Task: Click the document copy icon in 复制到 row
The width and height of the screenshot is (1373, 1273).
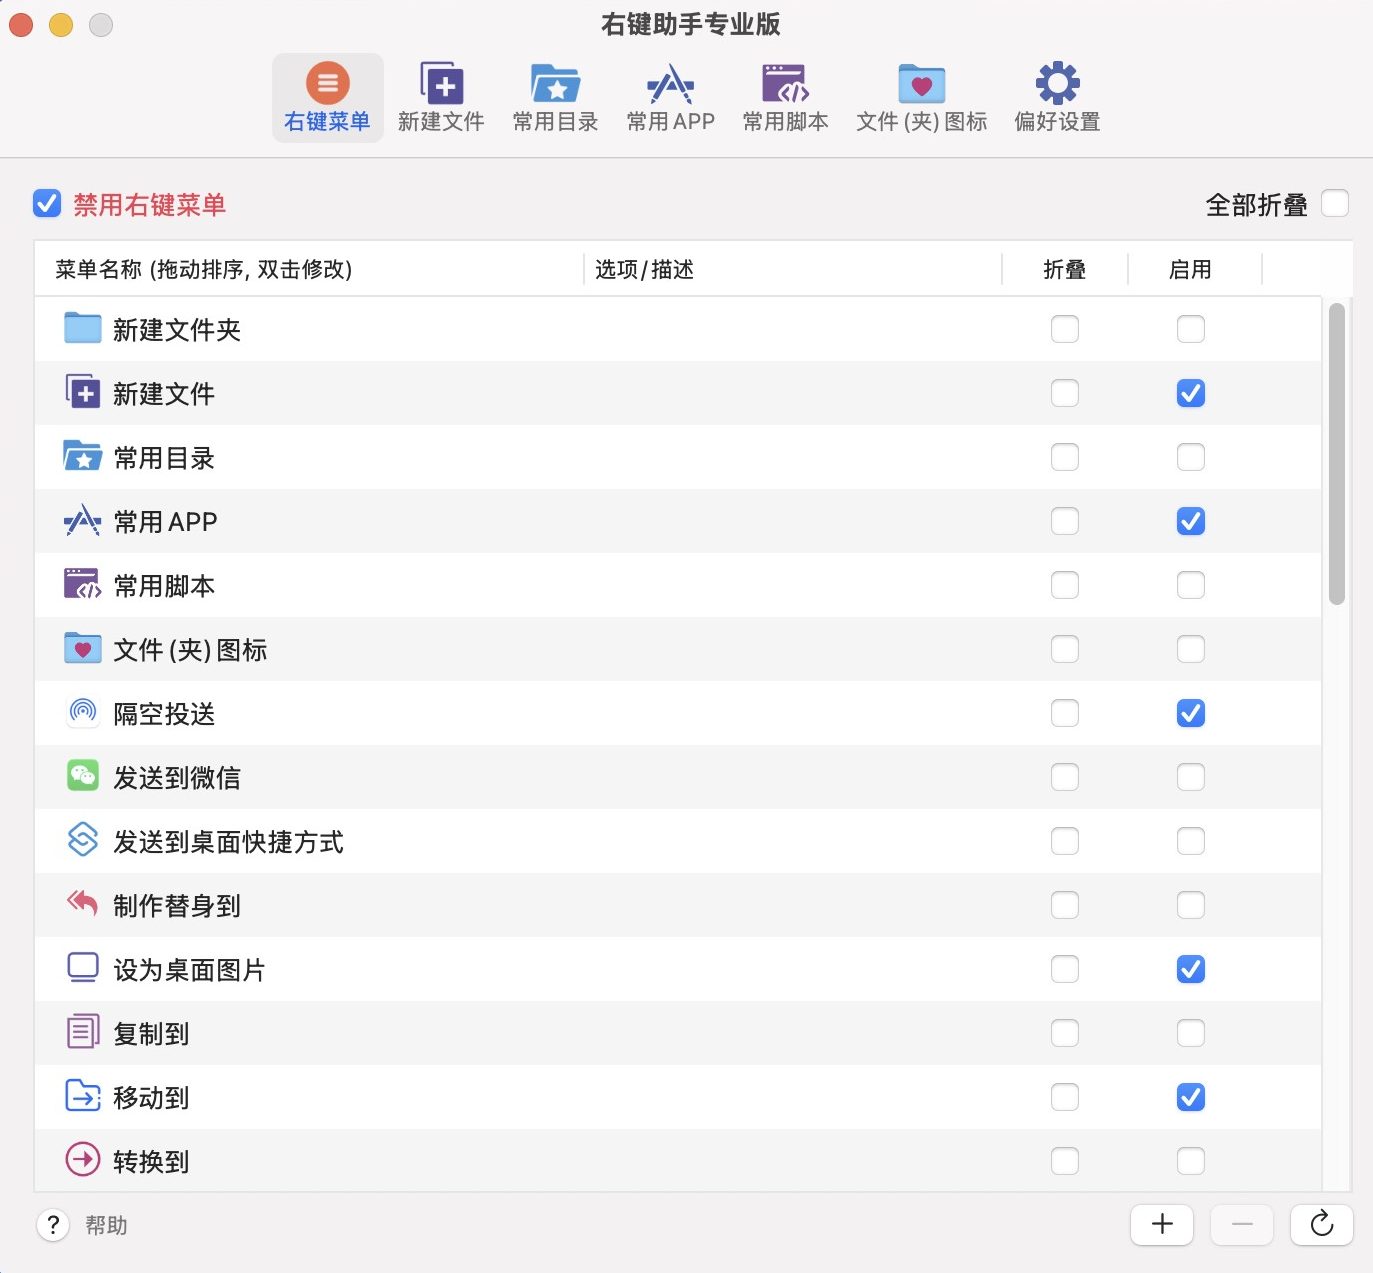Action: pyautogui.click(x=83, y=1031)
